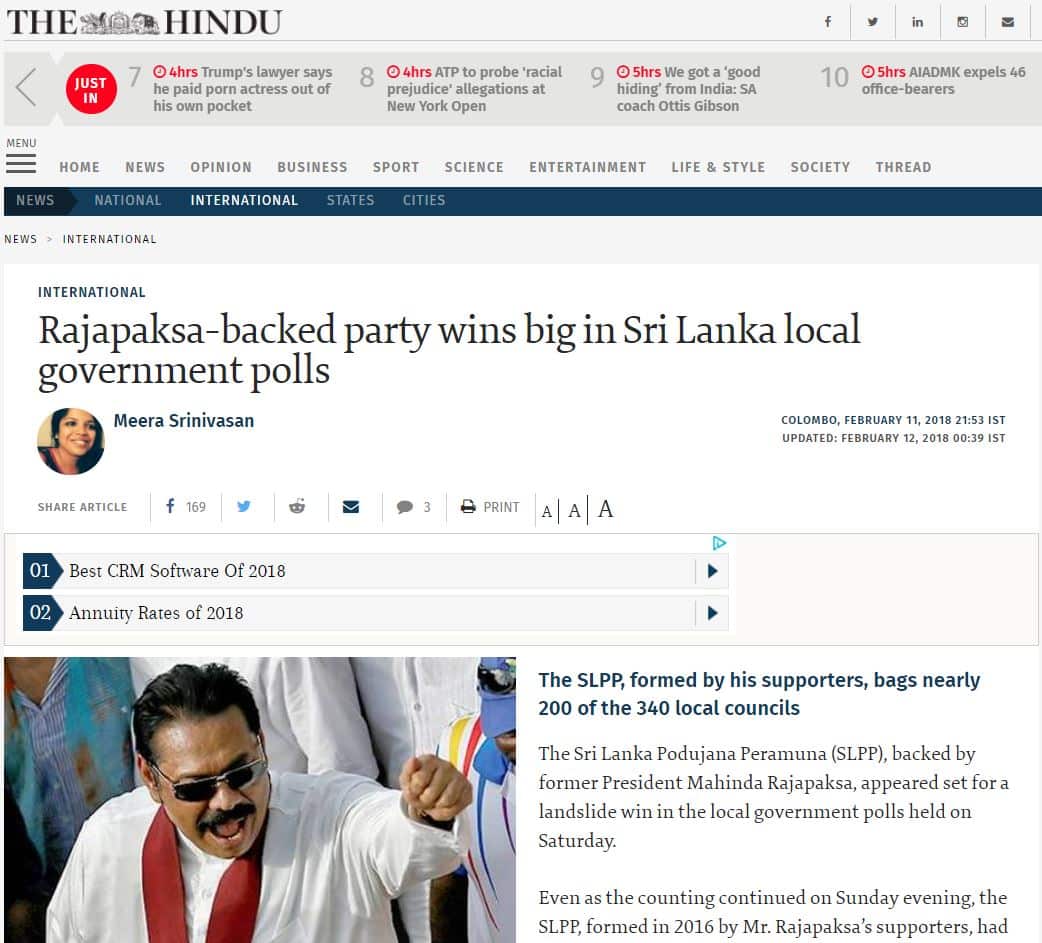The image size is (1042, 943).
Task: Open Entertainment in main navigation
Action: [587, 167]
